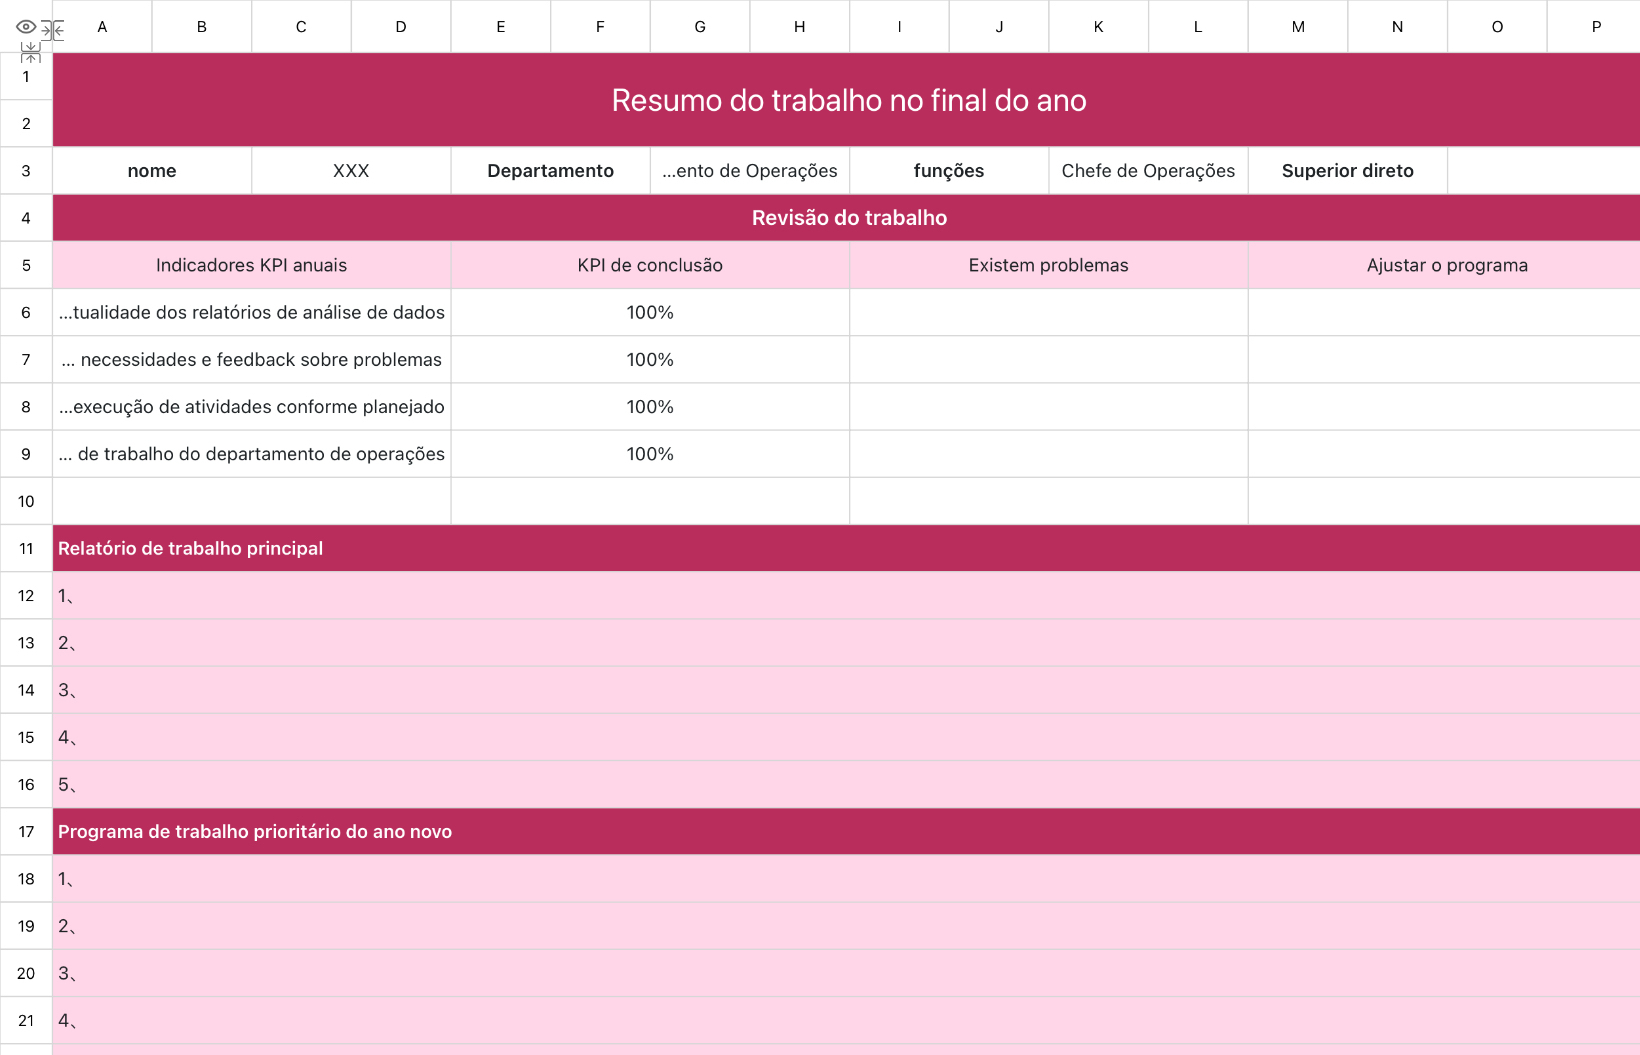Select column B header
Screen dimensions: 1640x1055
pos(202,27)
